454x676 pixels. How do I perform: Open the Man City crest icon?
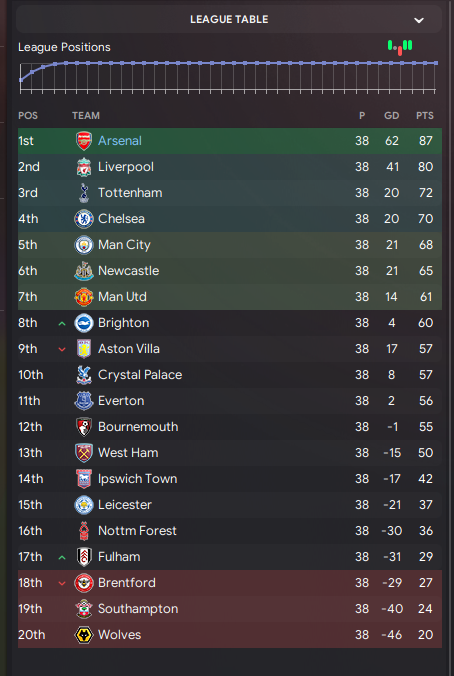84,245
